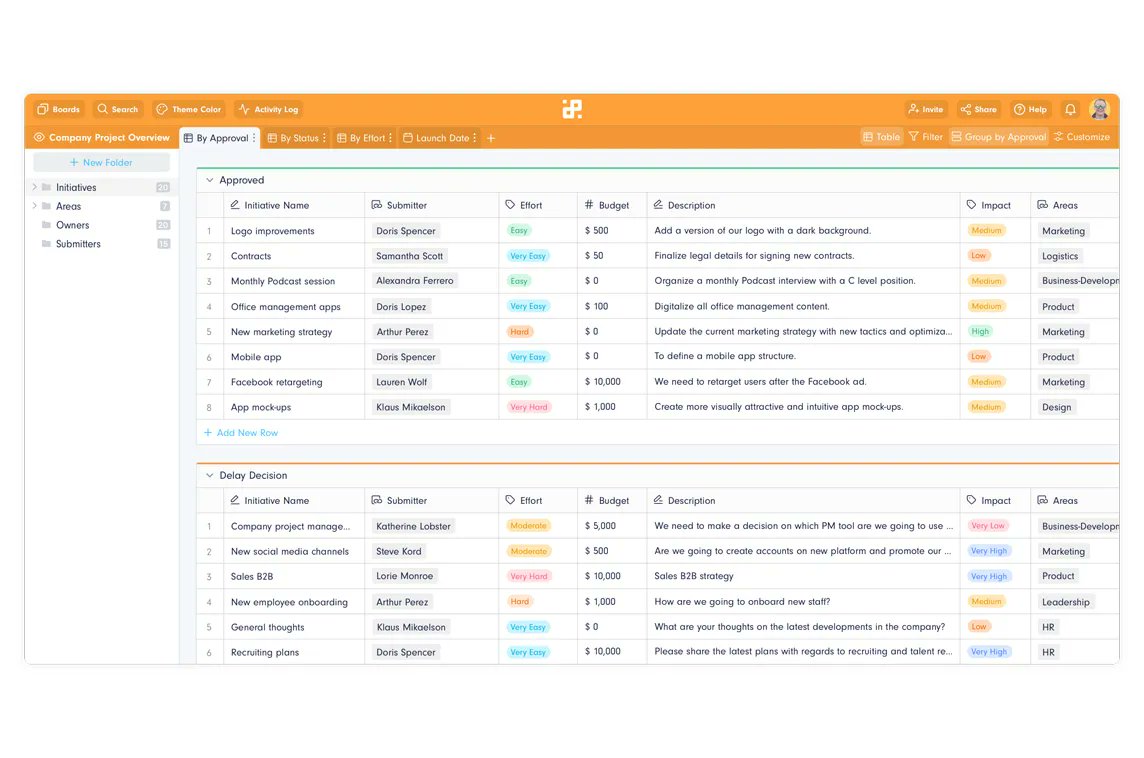Open the Submitters folder
The width and height of the screenshot is (1144, 758).
[x=78, y=244]
